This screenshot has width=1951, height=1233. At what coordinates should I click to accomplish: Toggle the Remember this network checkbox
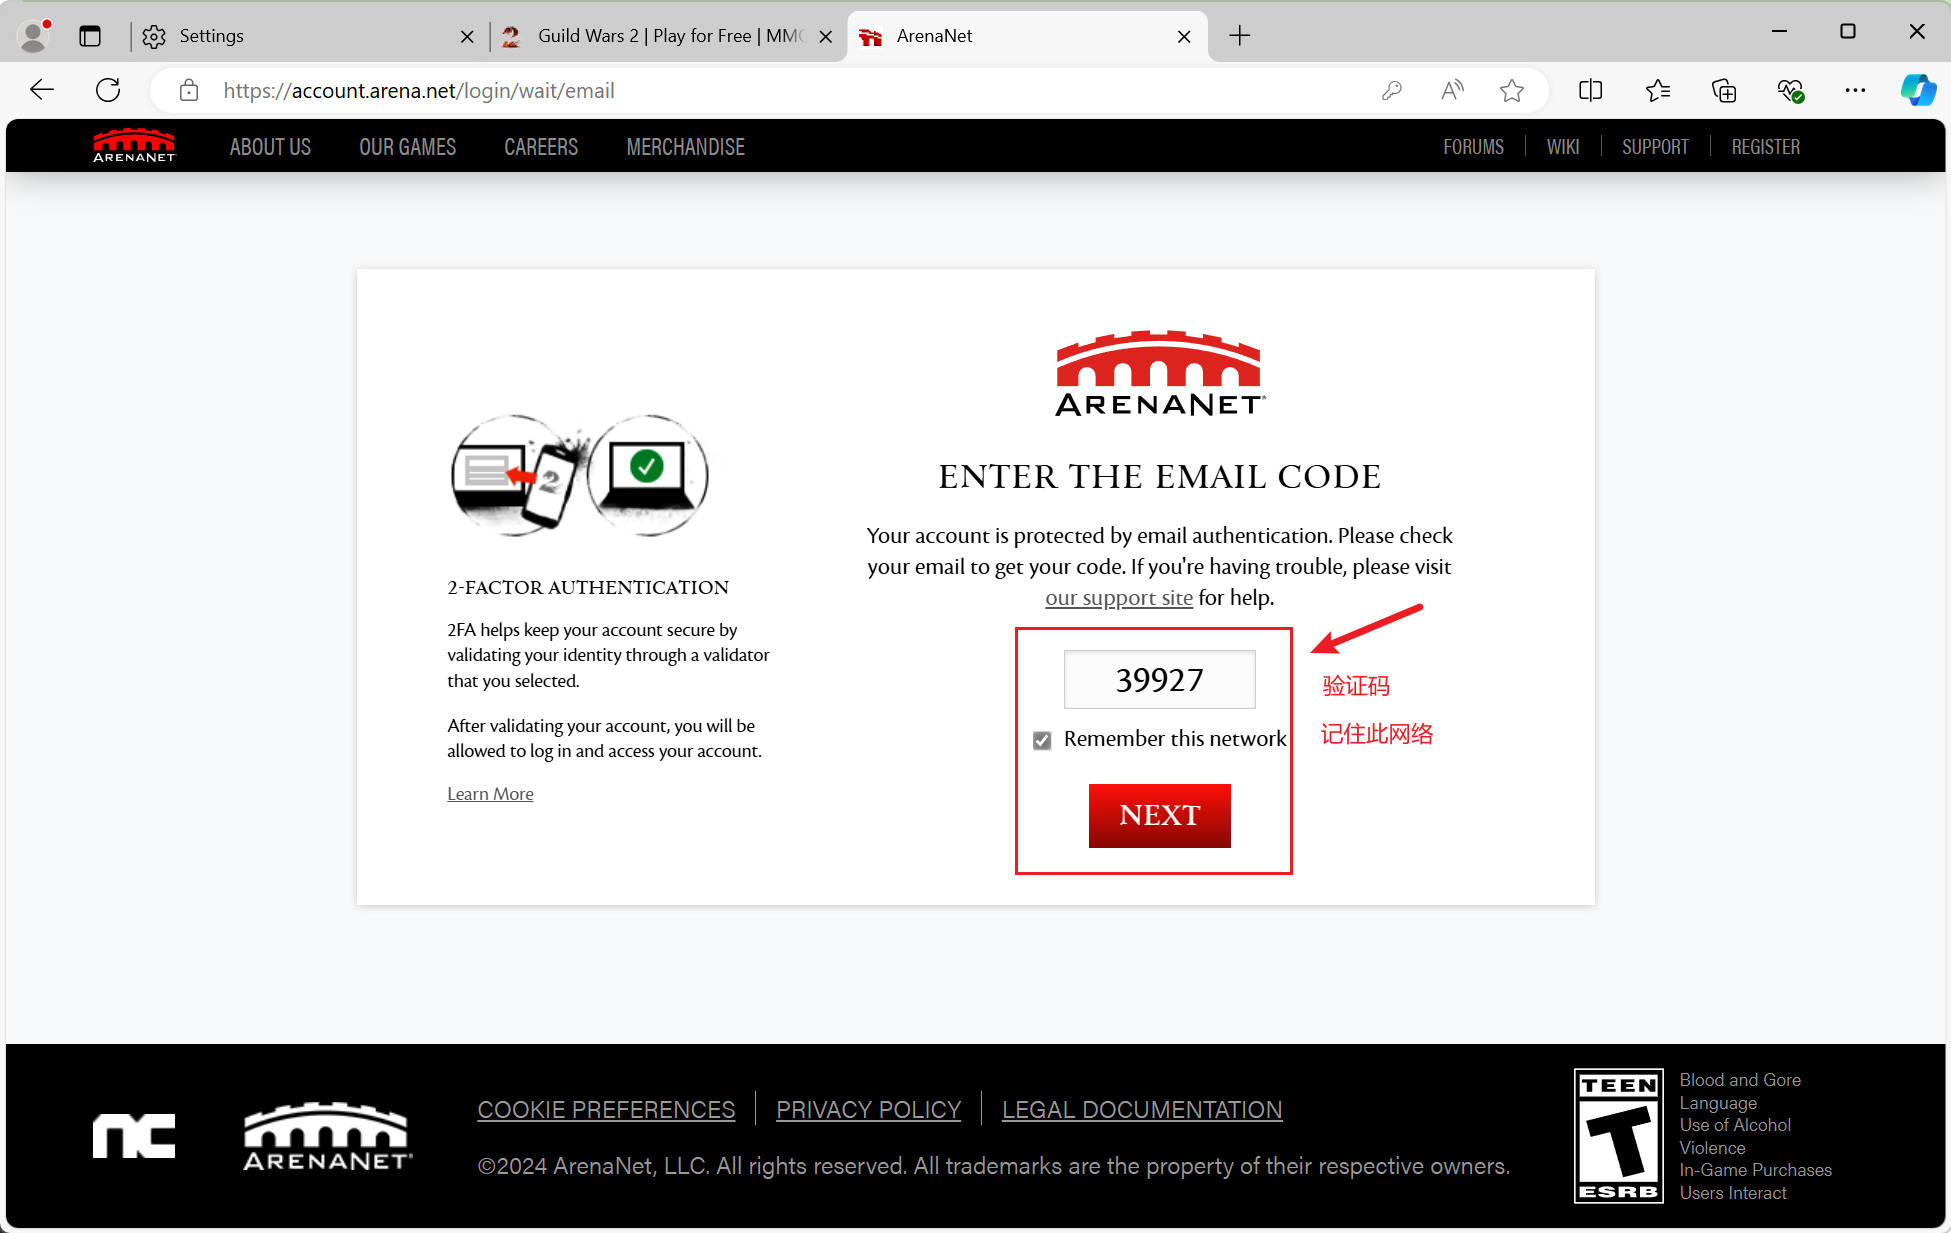(1042, 740)
